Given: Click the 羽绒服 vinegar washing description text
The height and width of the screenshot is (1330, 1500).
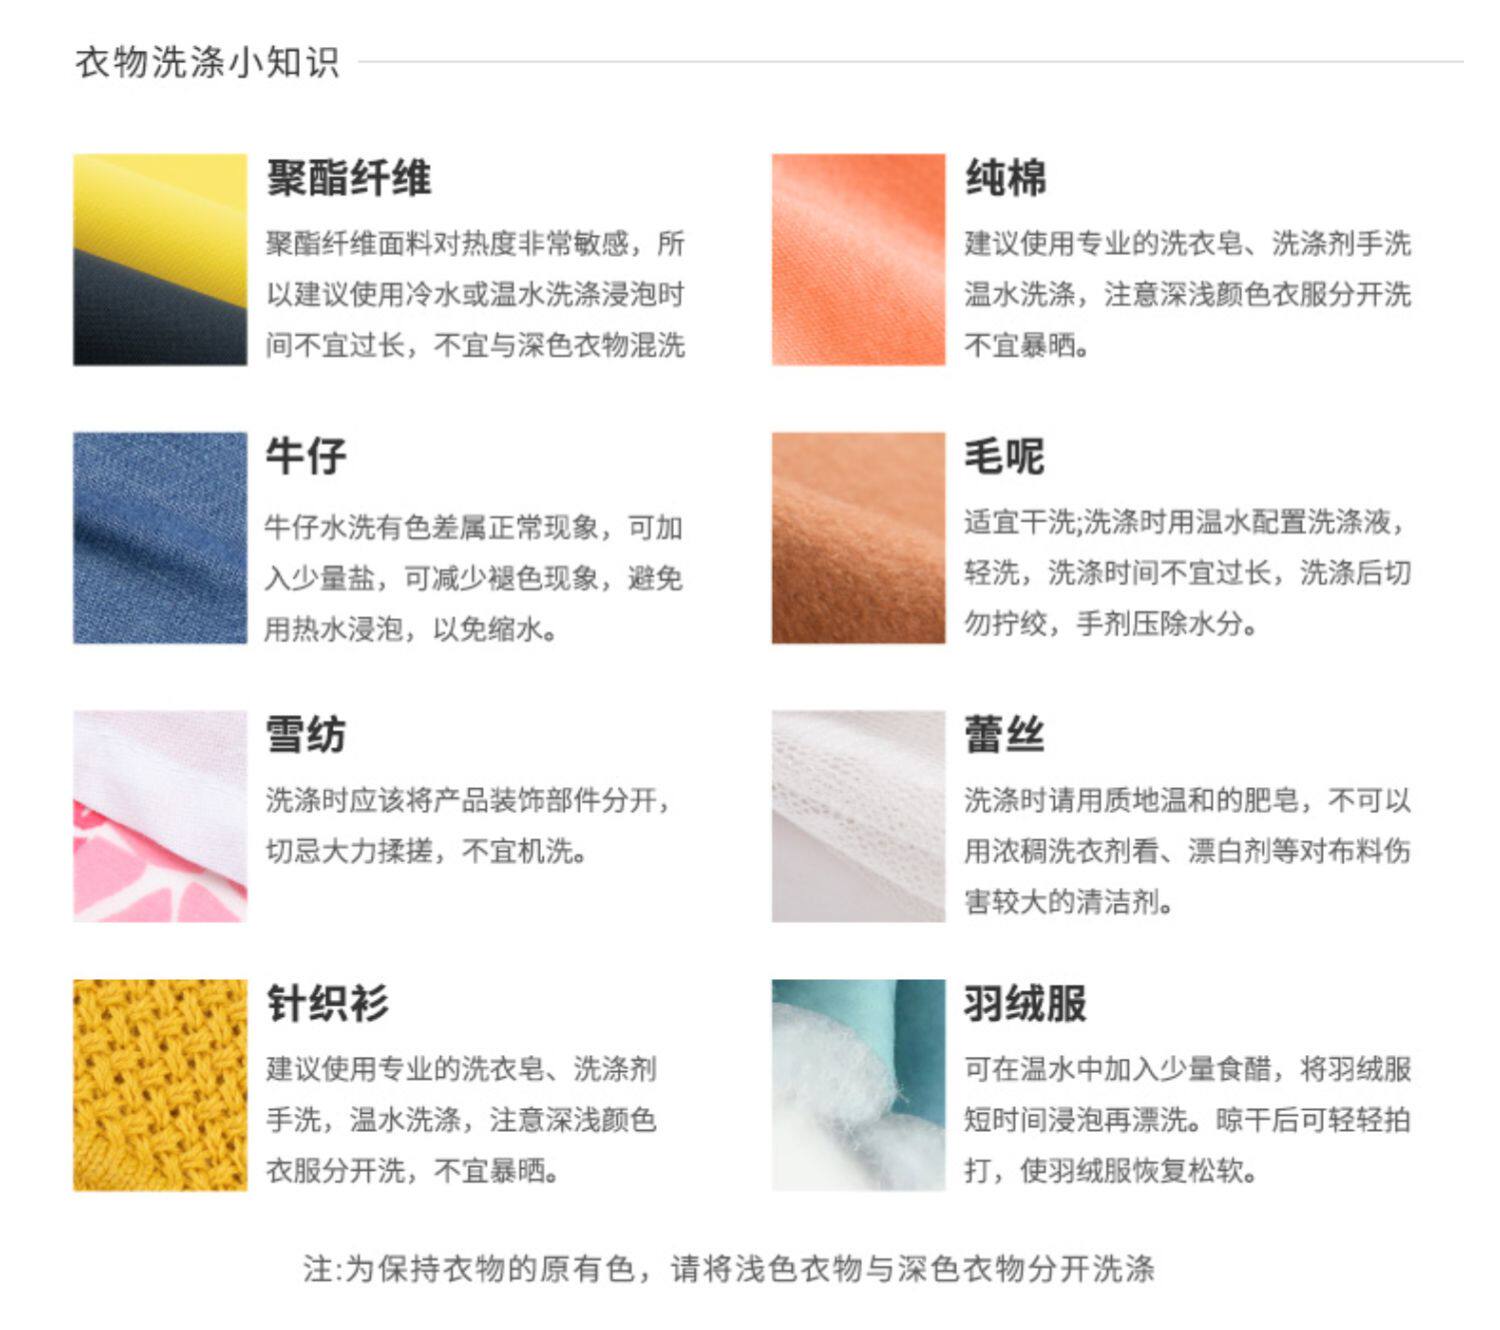Looking at the screenshot, I should (1187, 1119).
